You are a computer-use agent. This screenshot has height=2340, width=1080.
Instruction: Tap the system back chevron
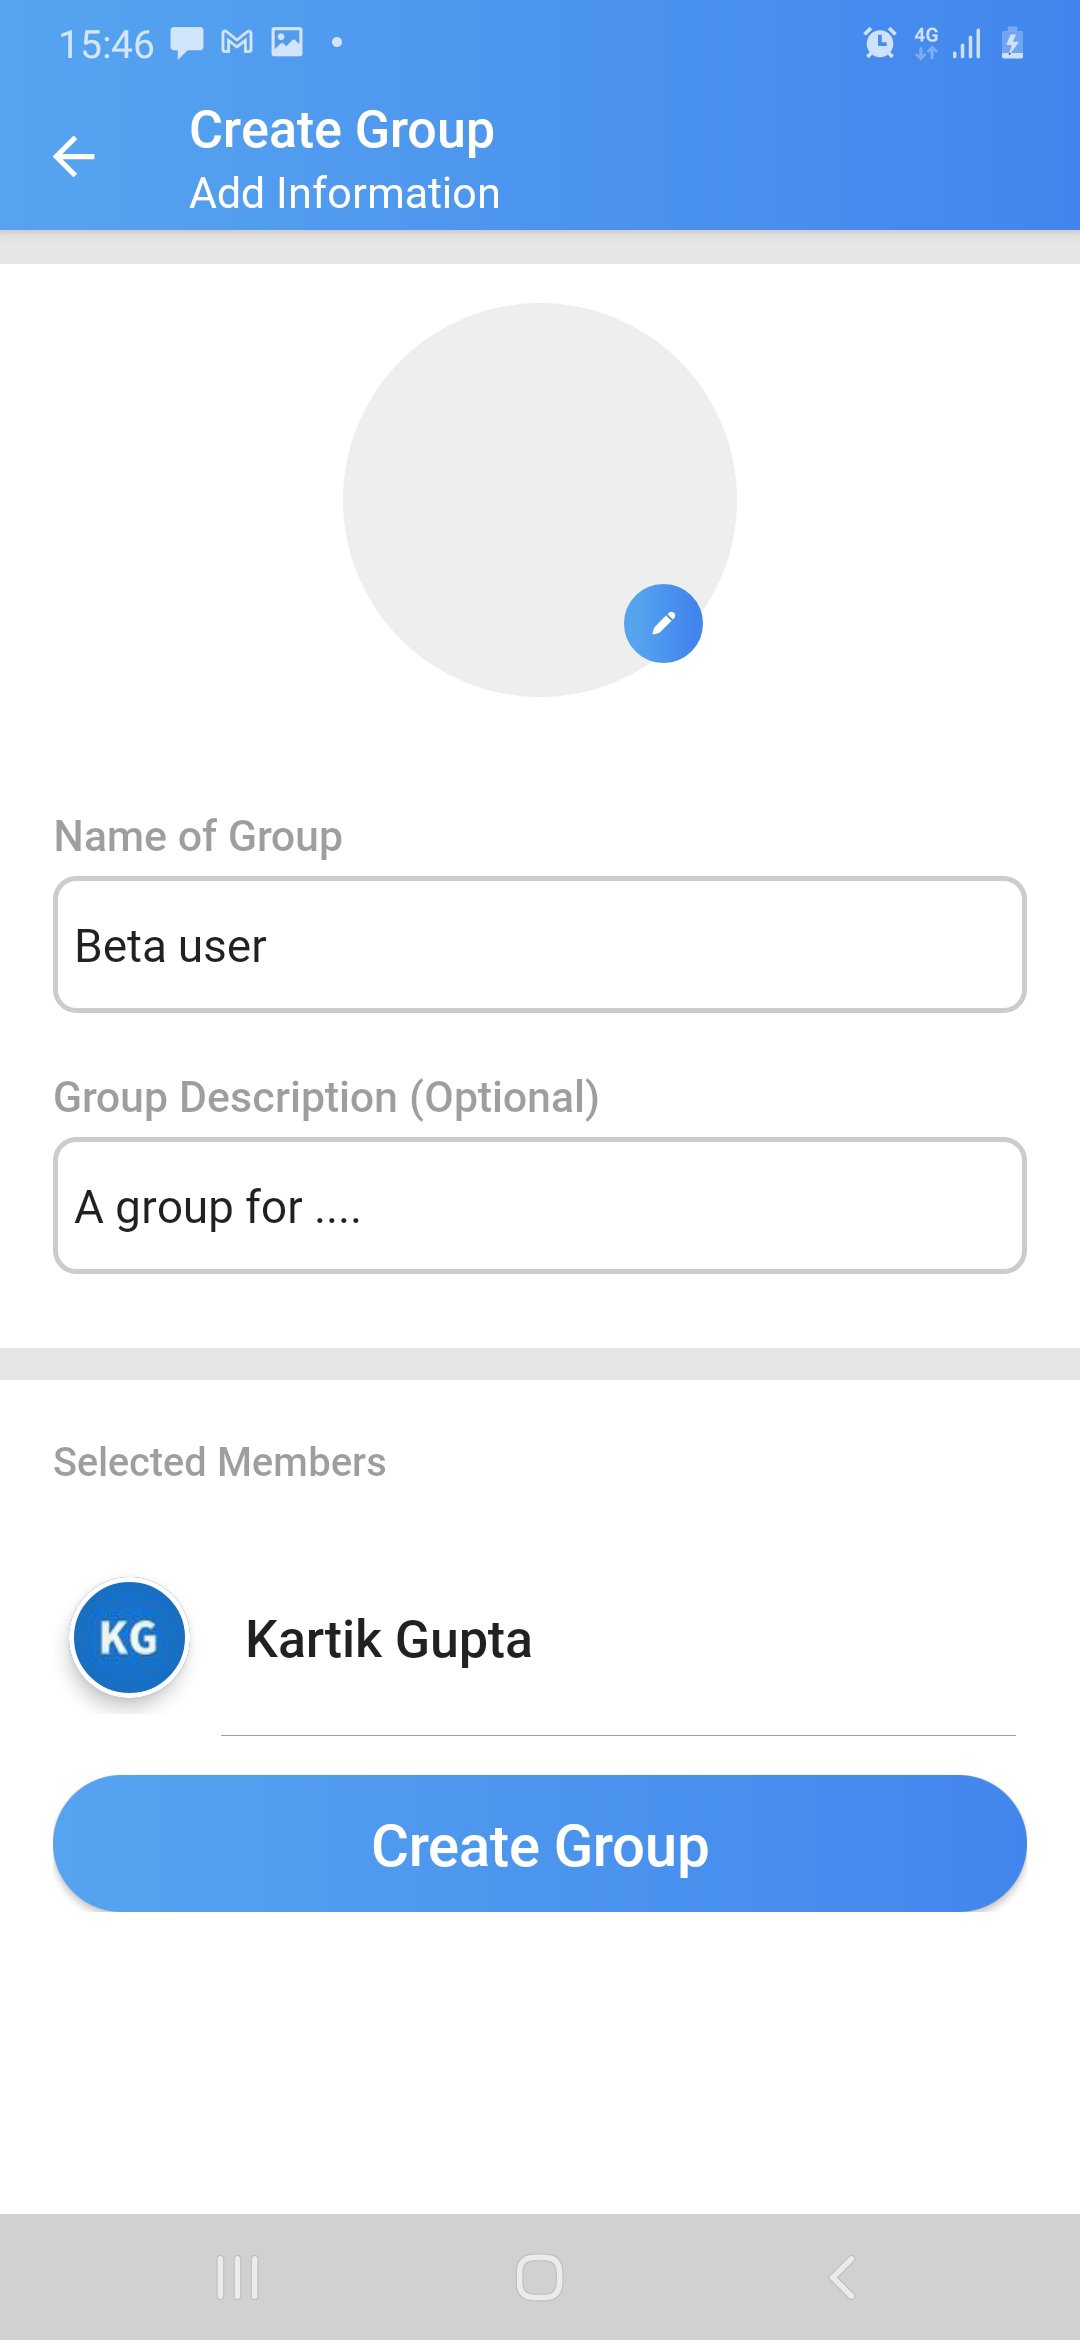coord(842,2277)
